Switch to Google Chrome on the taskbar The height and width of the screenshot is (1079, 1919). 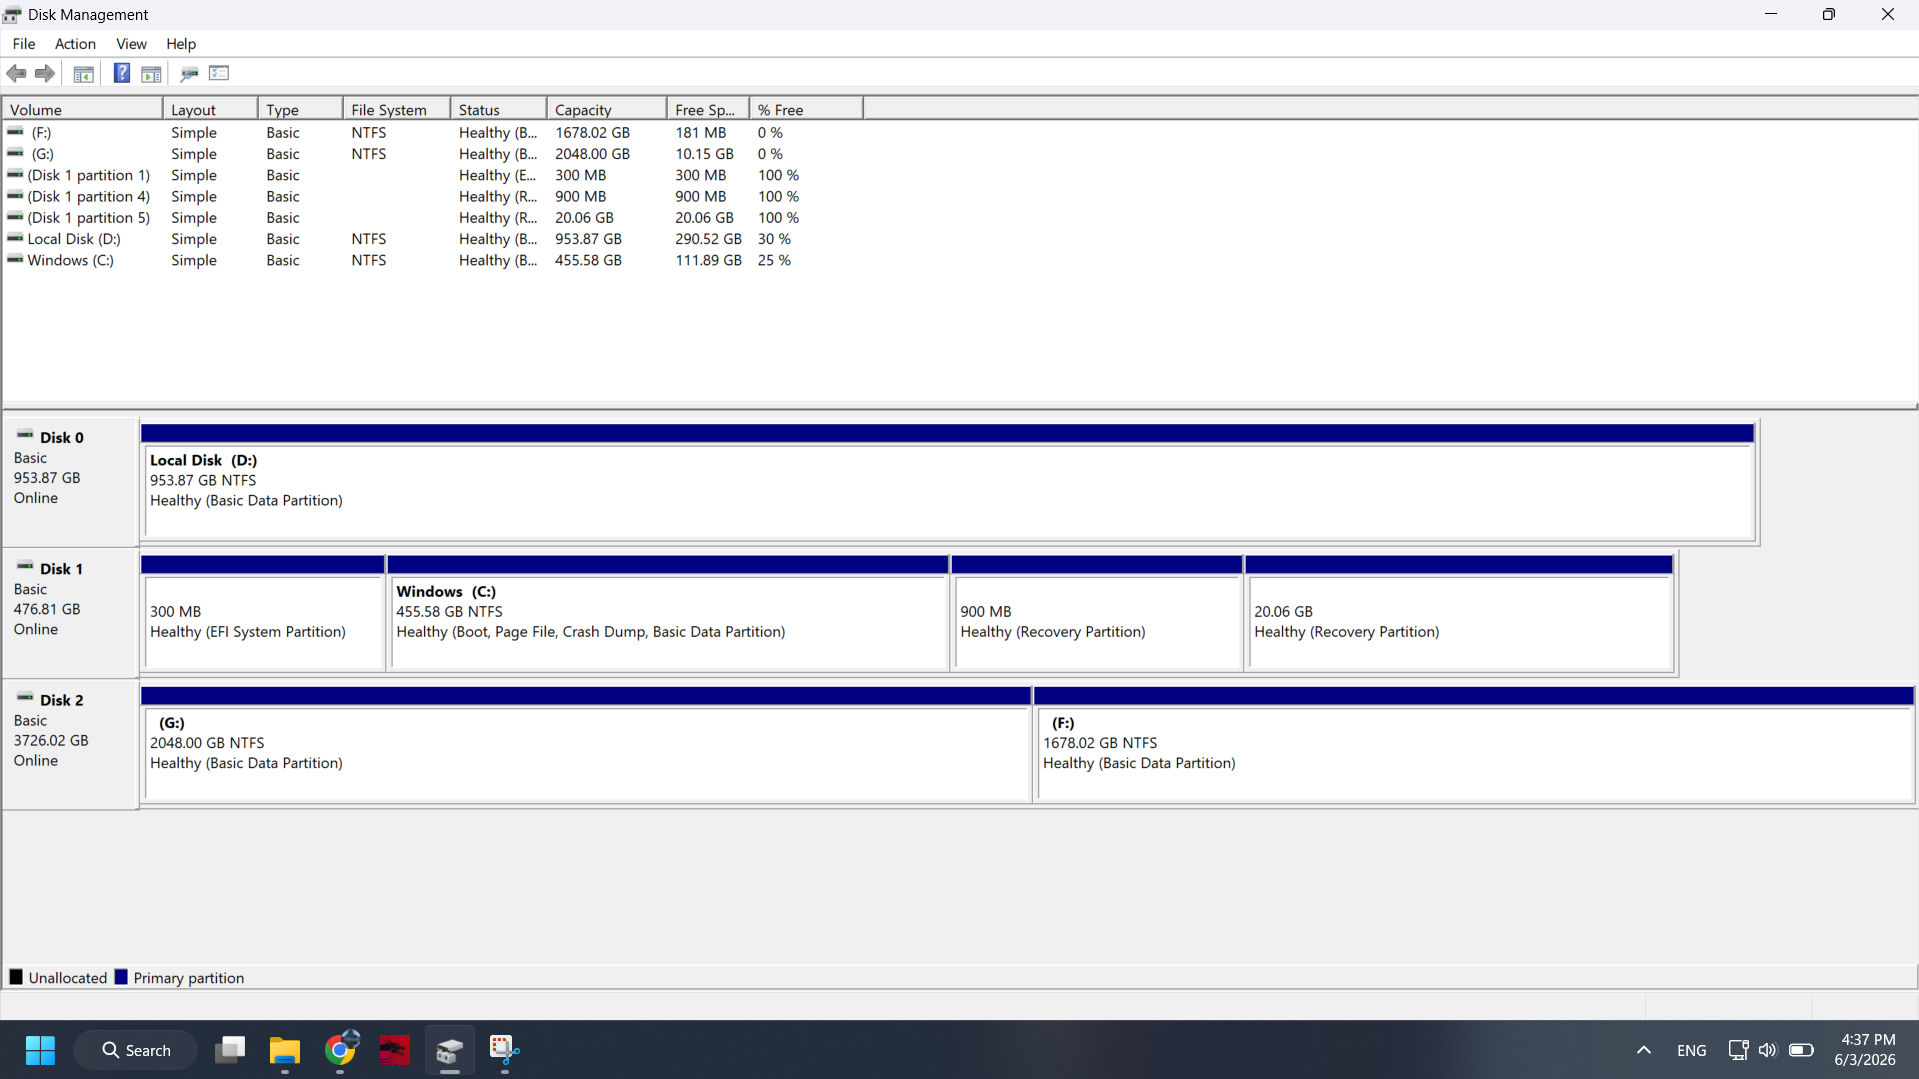pyautogui.click(x=340, y=1050)
